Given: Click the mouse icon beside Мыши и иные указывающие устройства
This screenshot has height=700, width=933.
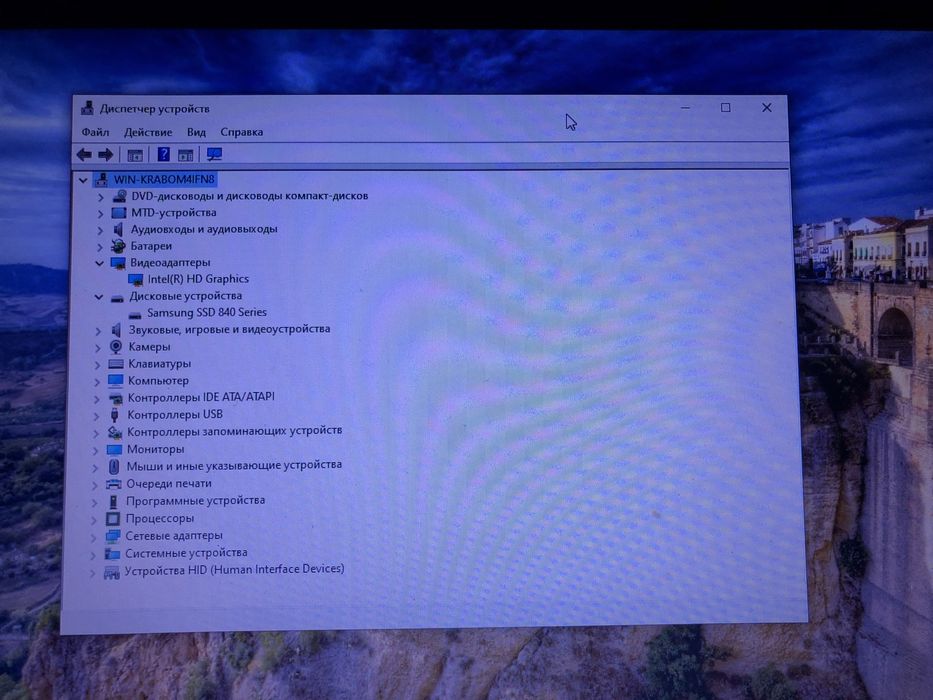Looking at the screenshot, I should tap(114, 466).
